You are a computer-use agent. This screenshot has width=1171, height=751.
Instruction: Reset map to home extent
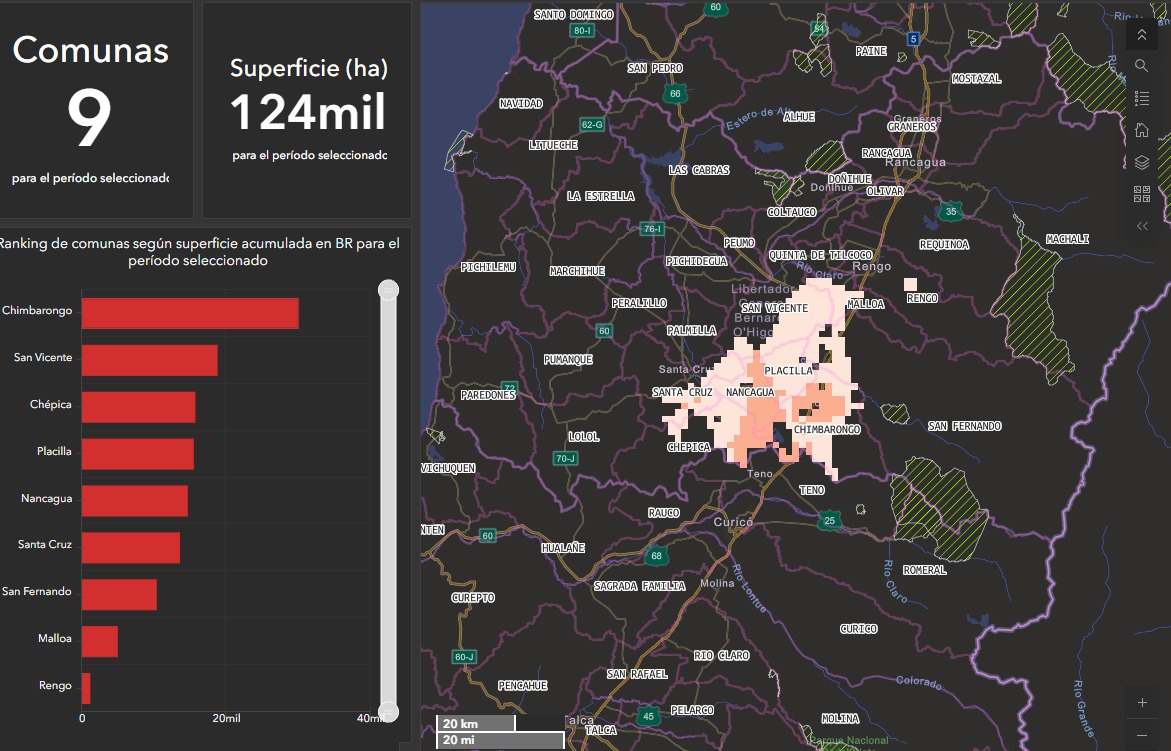pos(1142,130)
